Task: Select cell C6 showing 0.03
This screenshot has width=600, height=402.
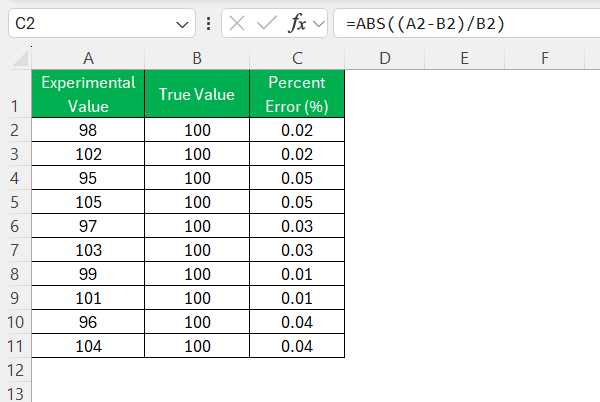Action: [297, 226]
